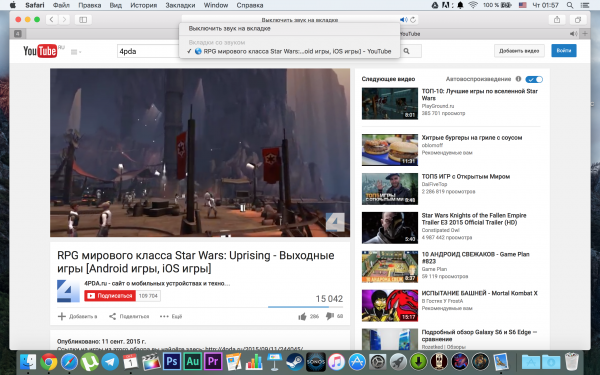Open 'ИСПЫТАНИЕ БАШНЕЙ - Mortal Kombat X' video
Image resolution: width=600 pixels, height=375 pixels.
coord(479,293)
